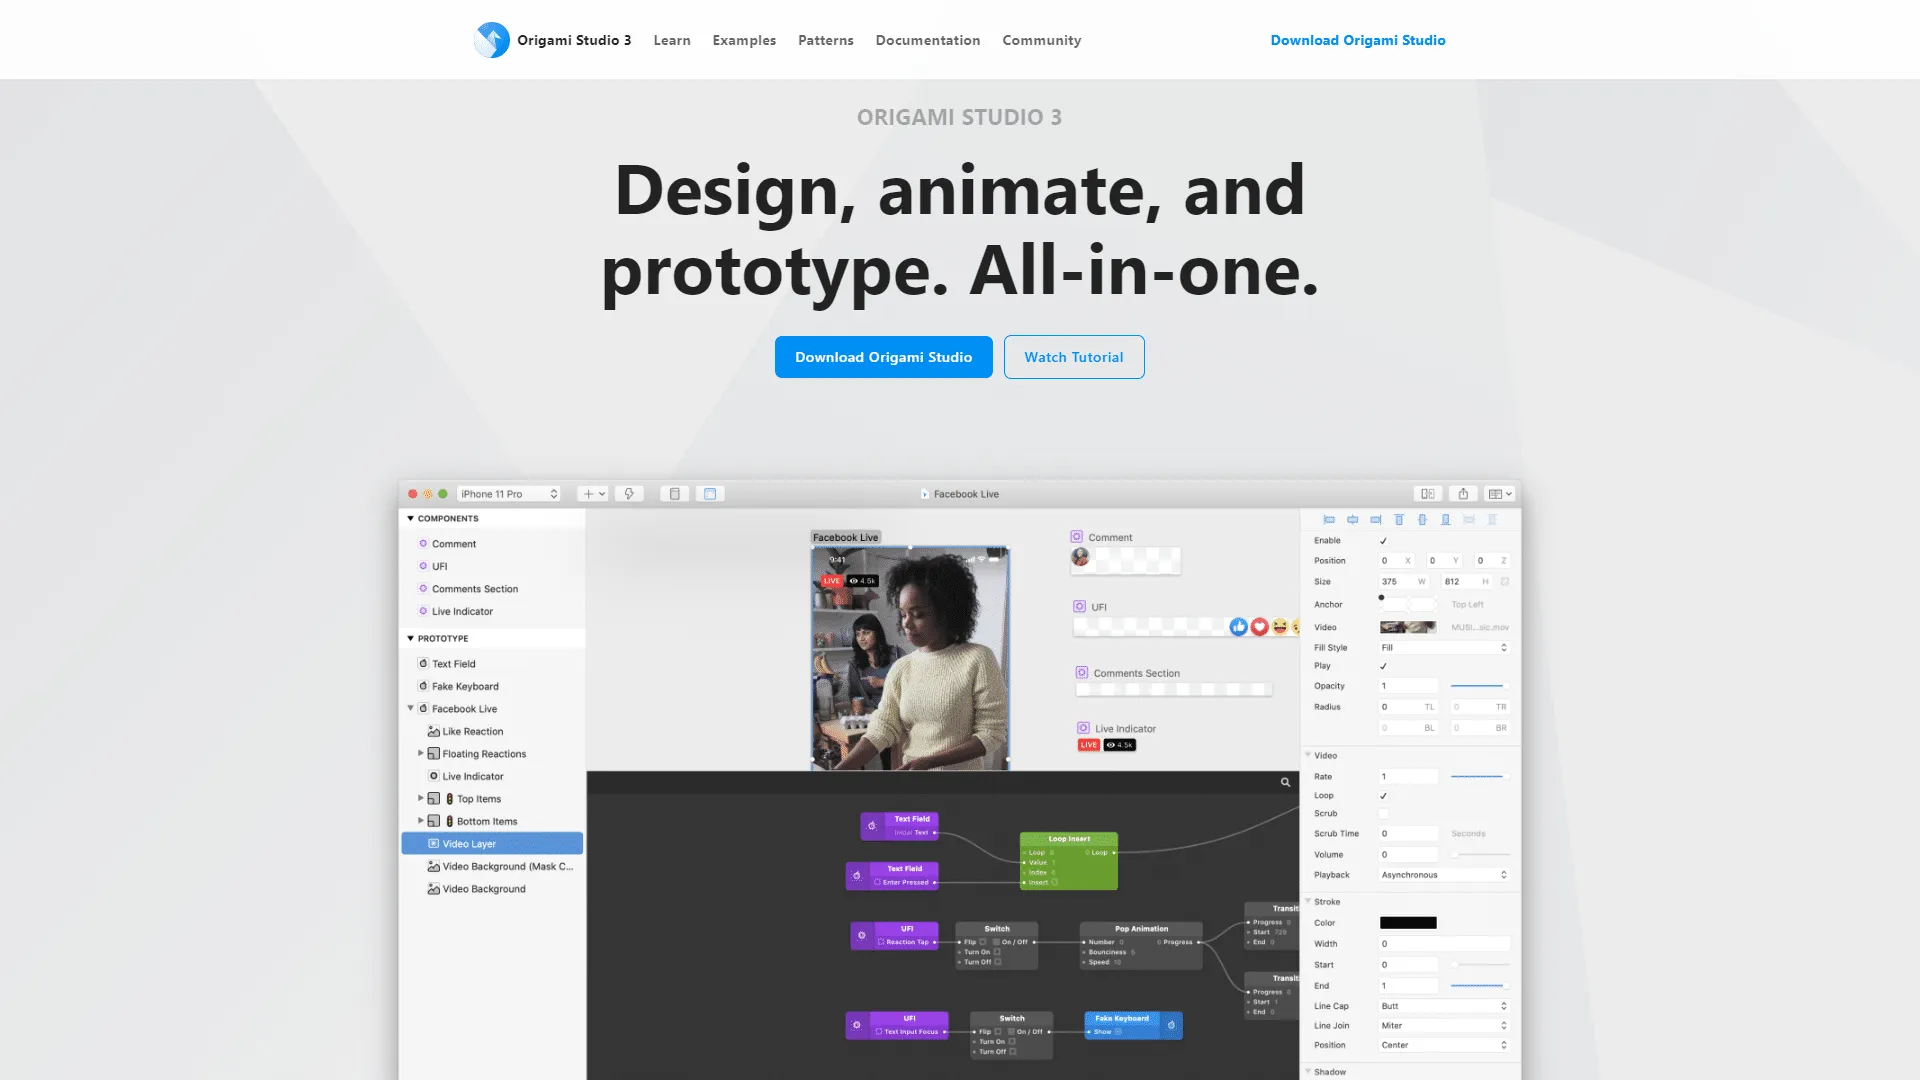Click the Live Indicator component icon on canvas
Image resolution: width=1920 pixels, height=1080 pixels.
[1083, 729]
